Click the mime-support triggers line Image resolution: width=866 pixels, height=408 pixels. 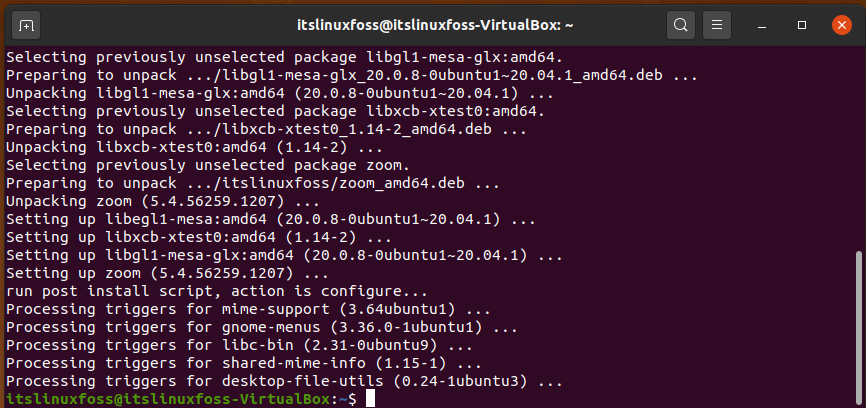[x=249, y=309]
